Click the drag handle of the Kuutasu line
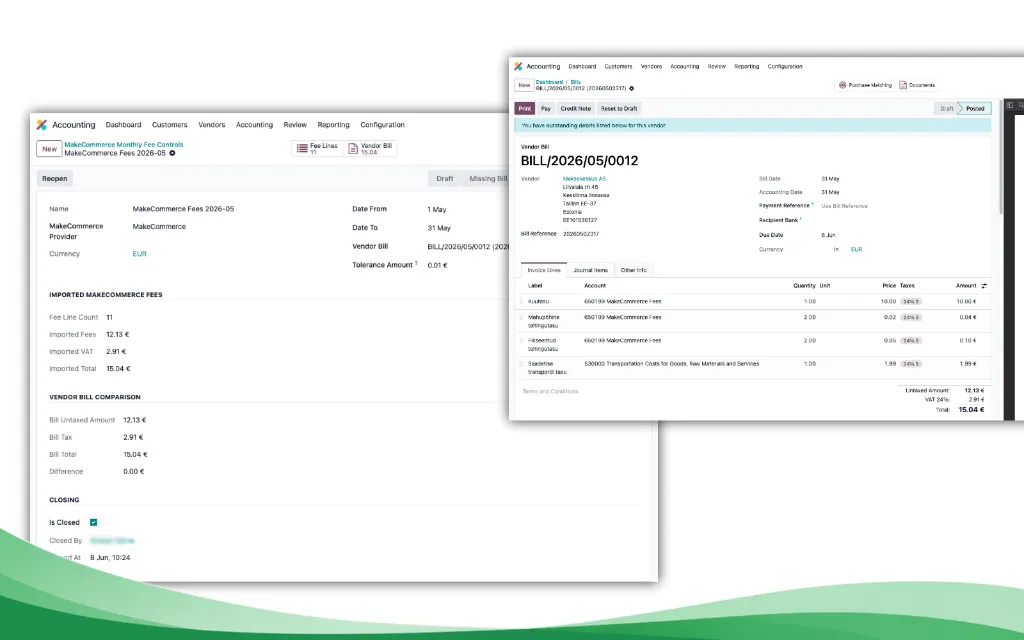Screen dimensions: 1024x640 (x=522, y=302)
